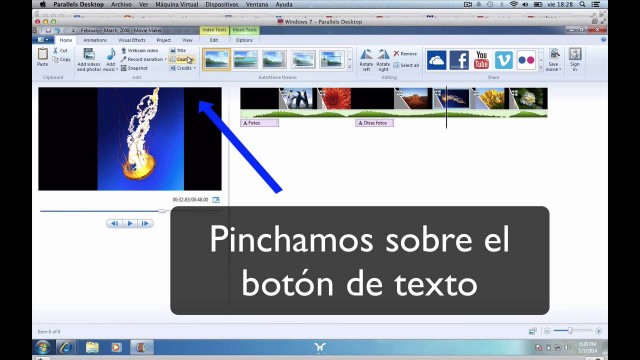
Task: Zoom in the timeline with plus button
Action: point(598,331)
